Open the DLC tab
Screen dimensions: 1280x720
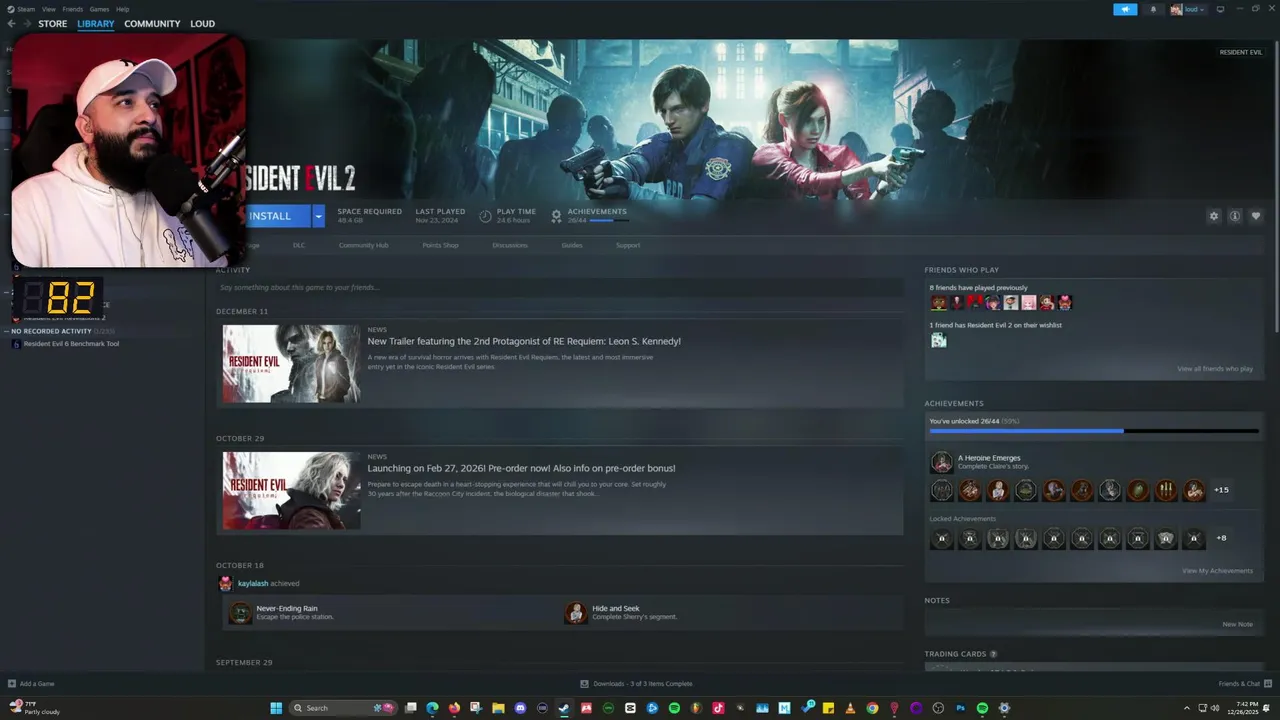pos(299,245)
